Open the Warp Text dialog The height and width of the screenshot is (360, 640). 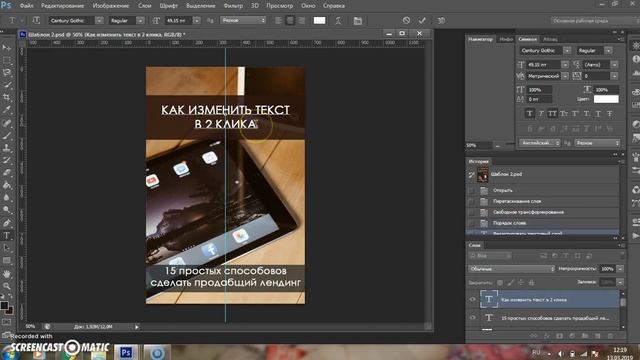(338, 20)
